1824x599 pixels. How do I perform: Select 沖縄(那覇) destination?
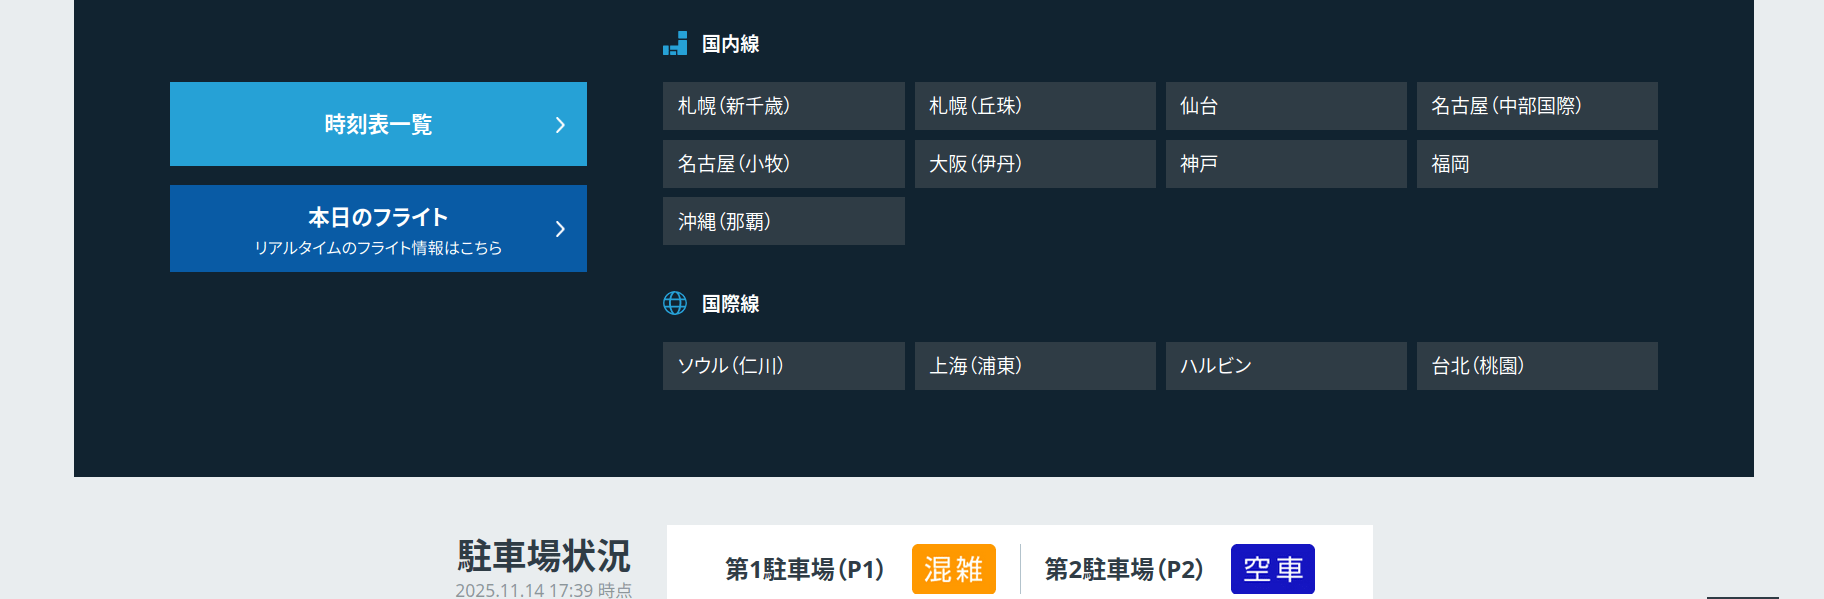click(783, 221)
